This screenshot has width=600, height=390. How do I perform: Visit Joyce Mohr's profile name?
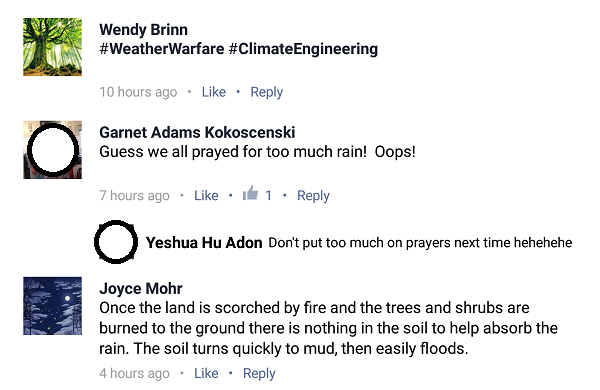coord(140,289)
